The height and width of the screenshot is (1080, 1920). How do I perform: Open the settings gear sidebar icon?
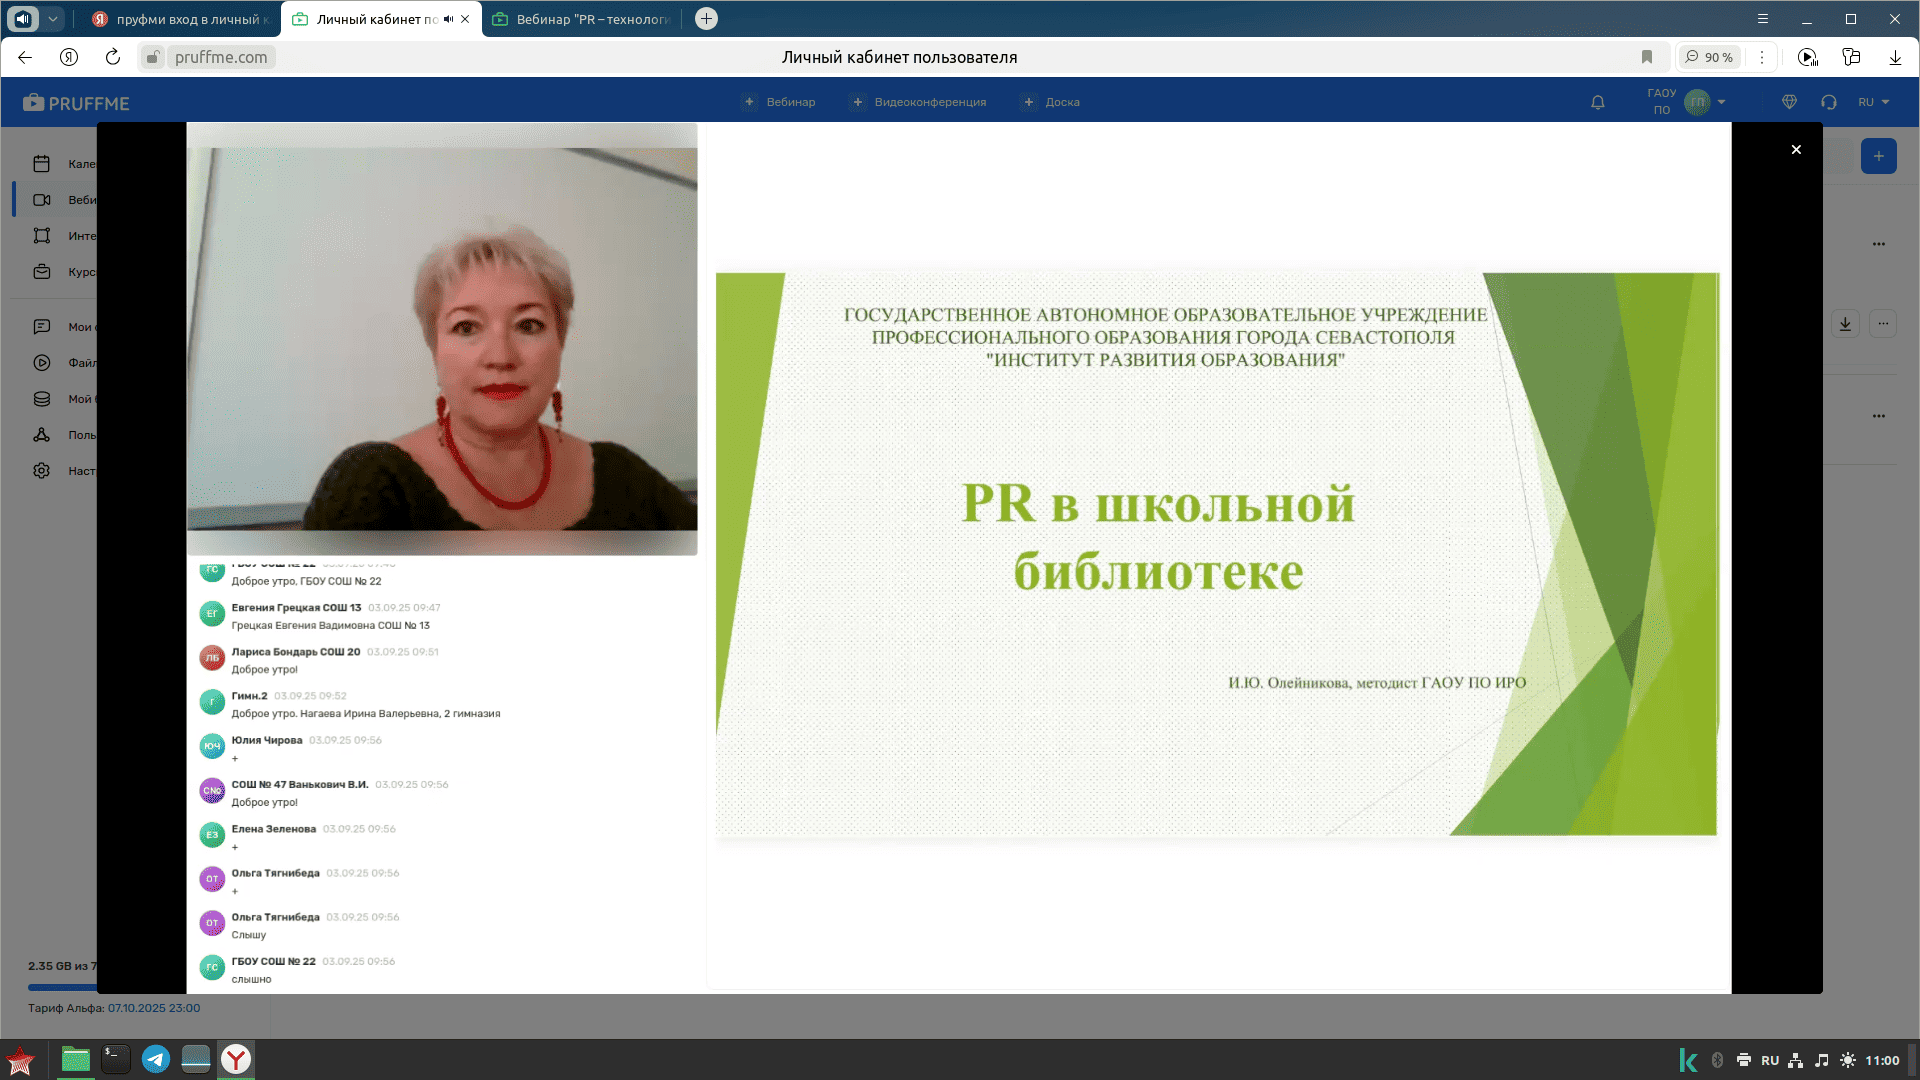pyautogui.click(x=42, y=471)
